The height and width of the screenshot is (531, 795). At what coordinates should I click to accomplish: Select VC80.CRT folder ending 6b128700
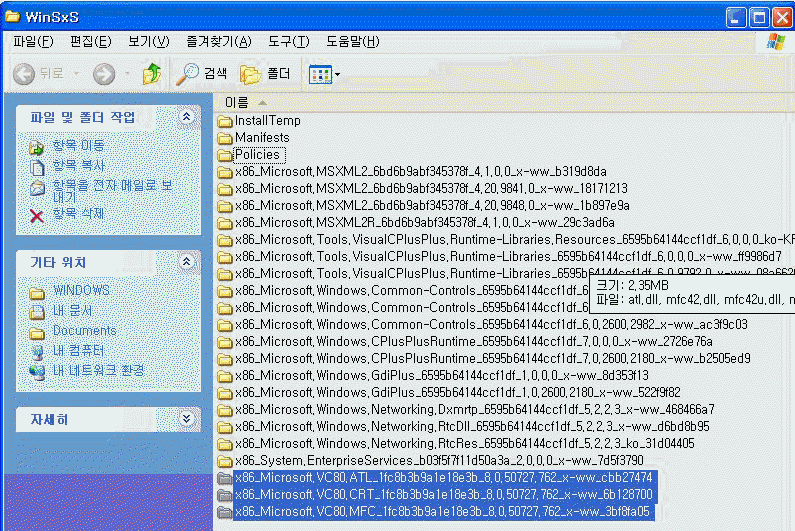click(445, 494)
